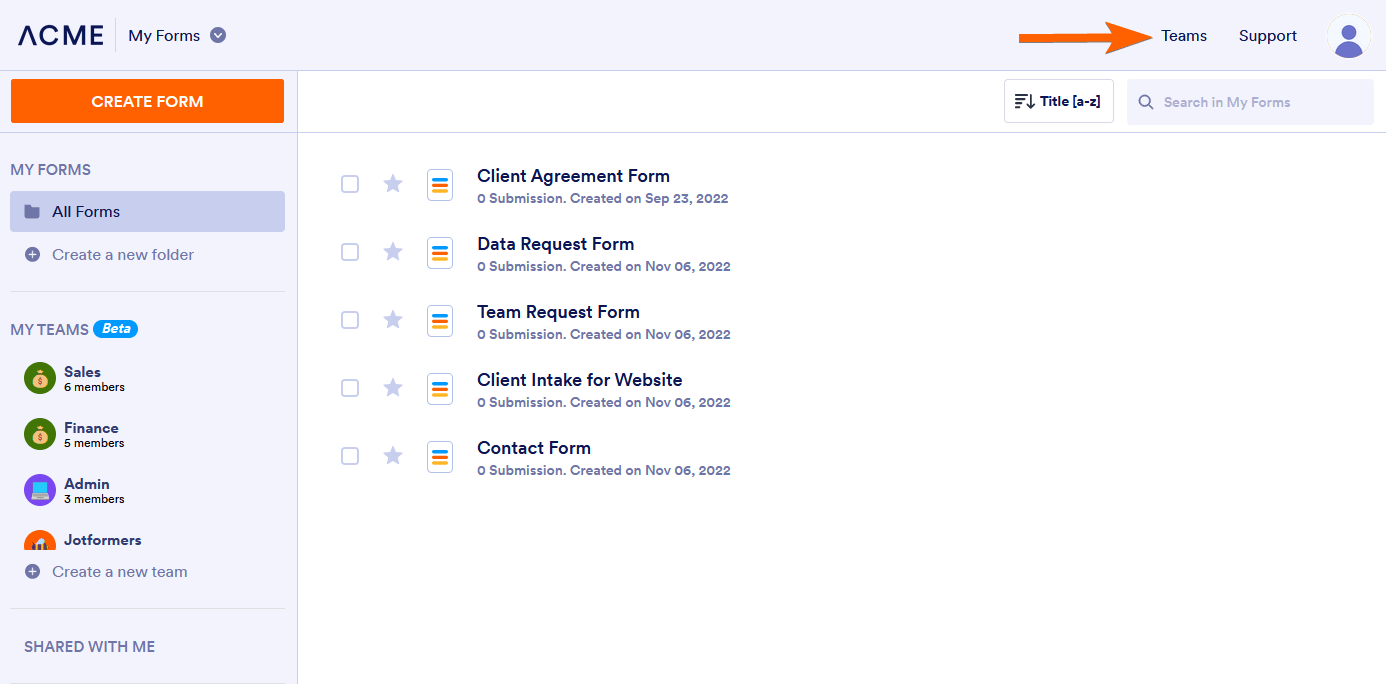Viewport: 1386px width, 684px height.
Task: Click the Sales team avatar icon
Action: pos(40,378)
